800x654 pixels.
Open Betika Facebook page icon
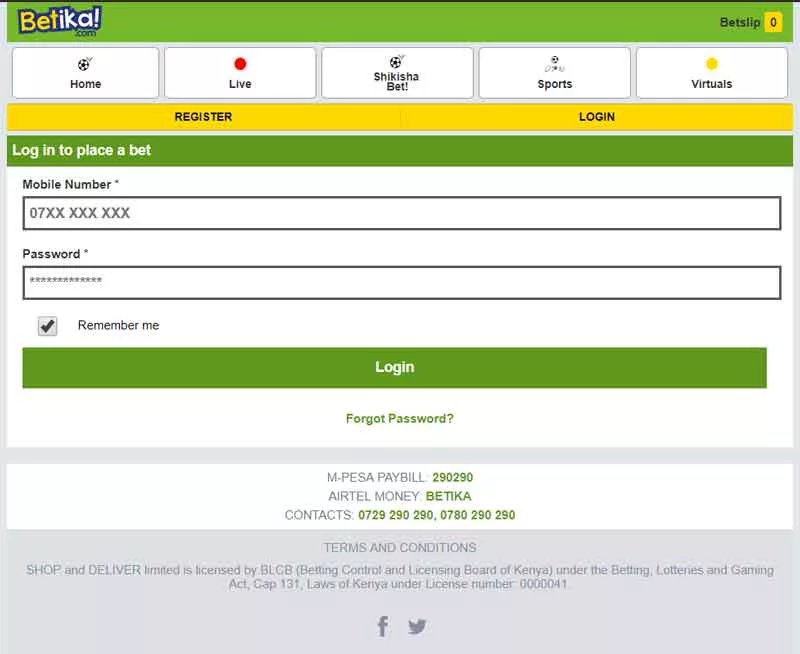coord(383,626)
